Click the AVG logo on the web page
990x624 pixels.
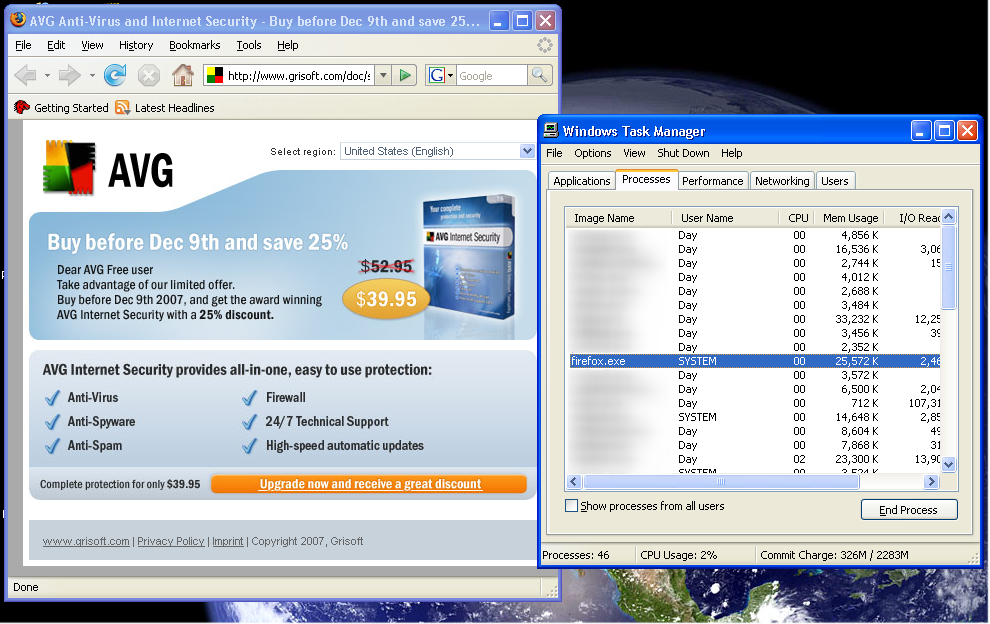click(108, 168)
